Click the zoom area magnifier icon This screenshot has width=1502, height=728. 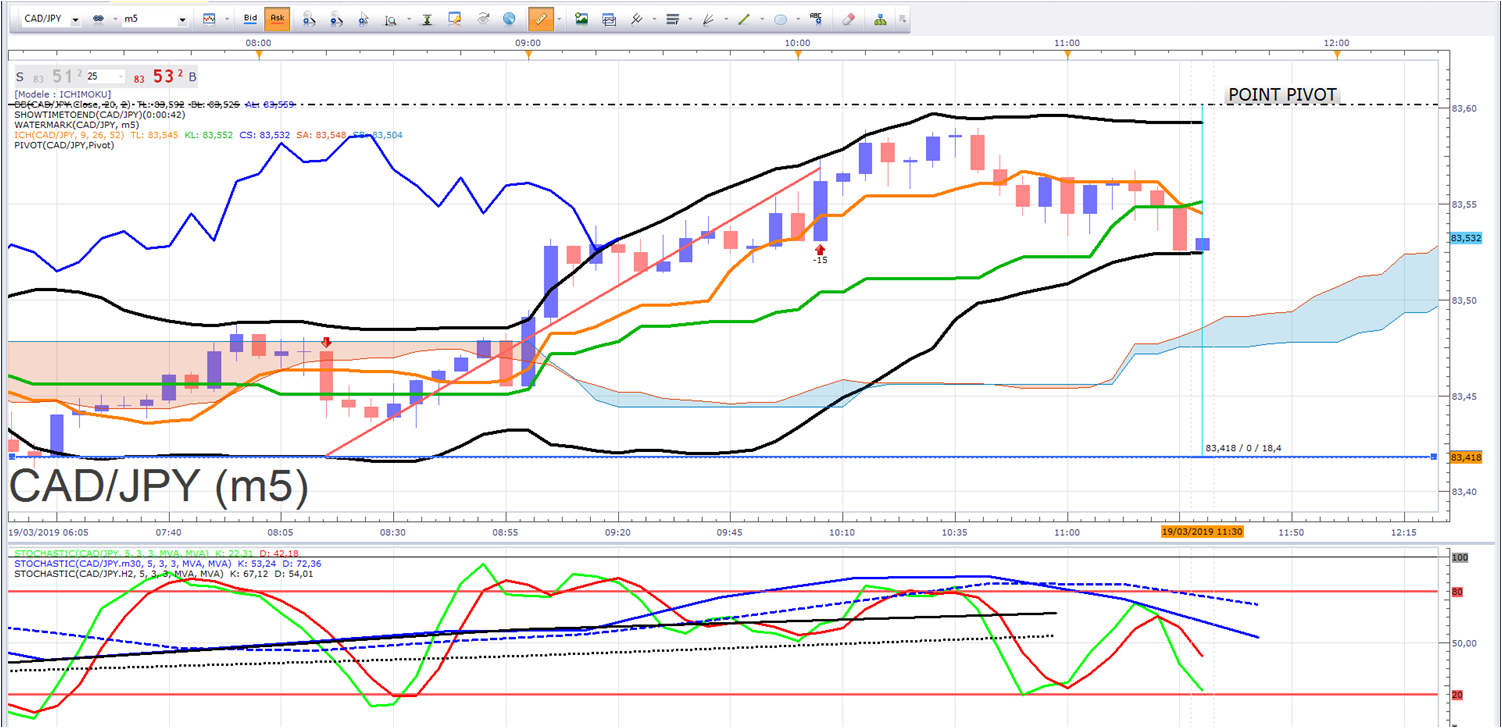[x=390, y=19]
